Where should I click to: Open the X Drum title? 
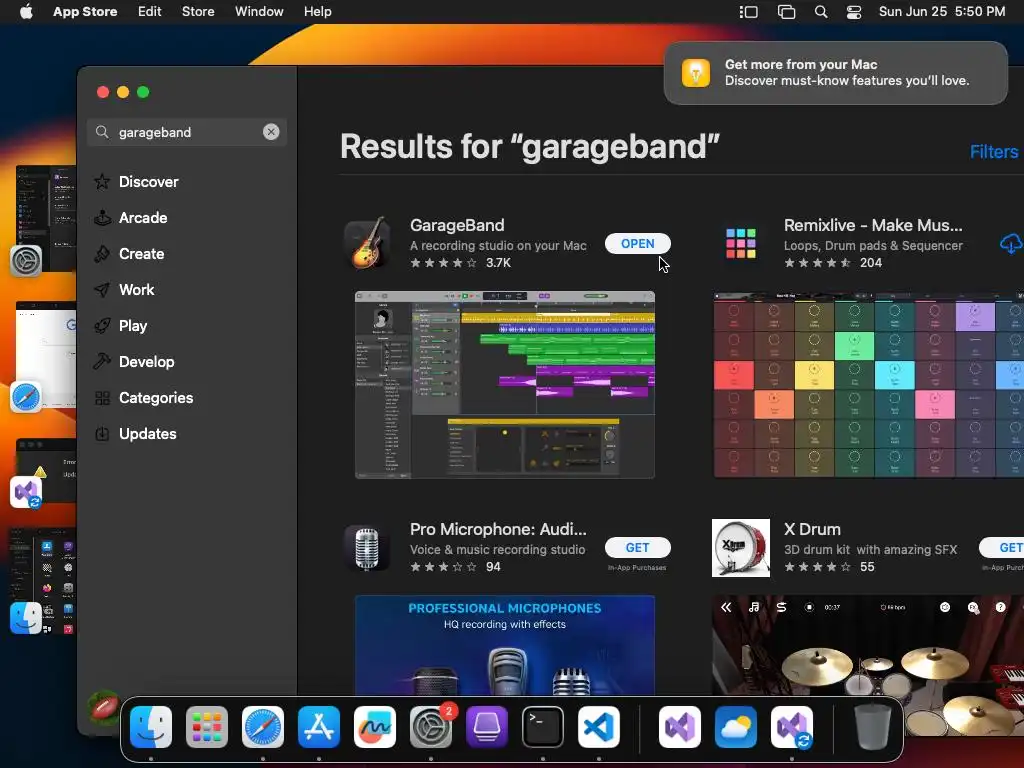tap(812, 529)
